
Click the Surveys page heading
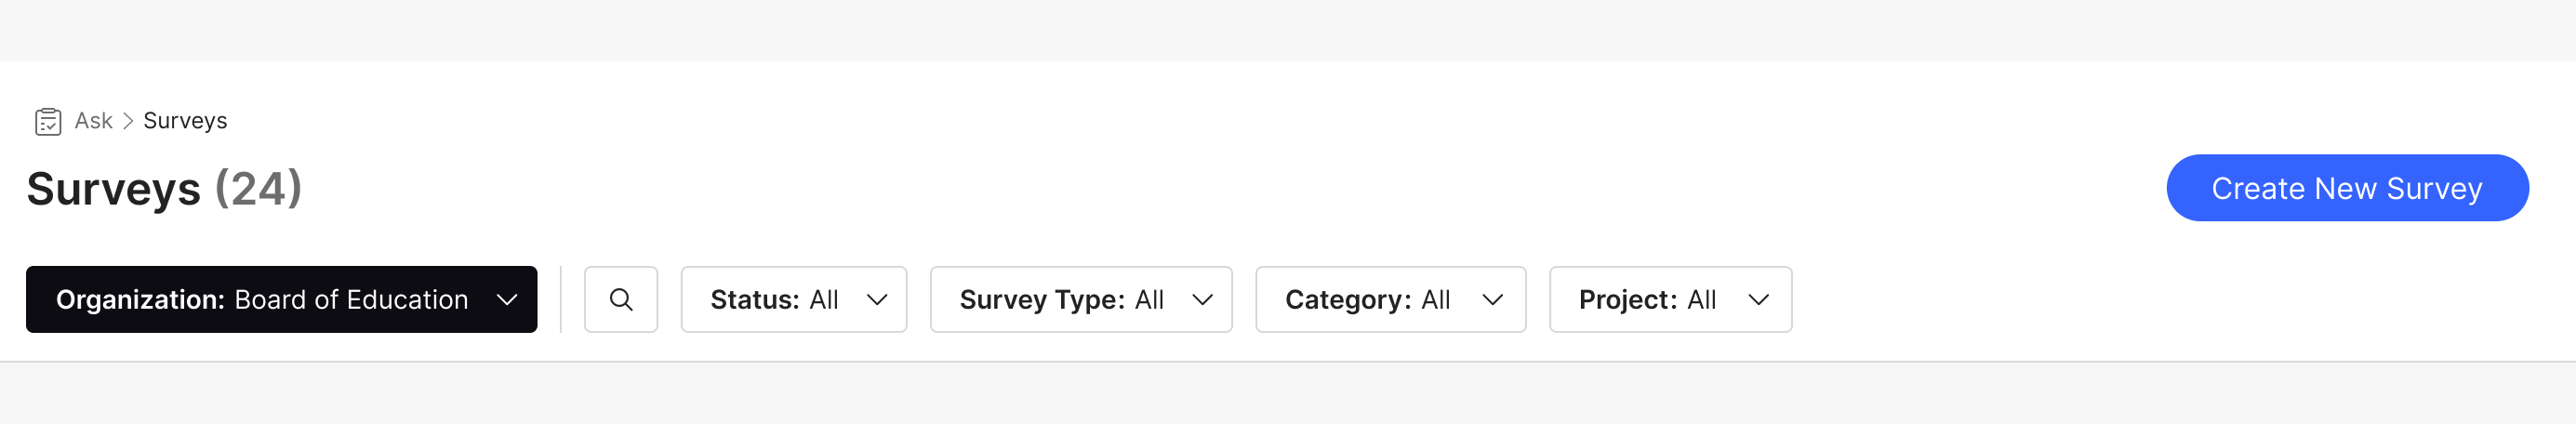(113, 189)
